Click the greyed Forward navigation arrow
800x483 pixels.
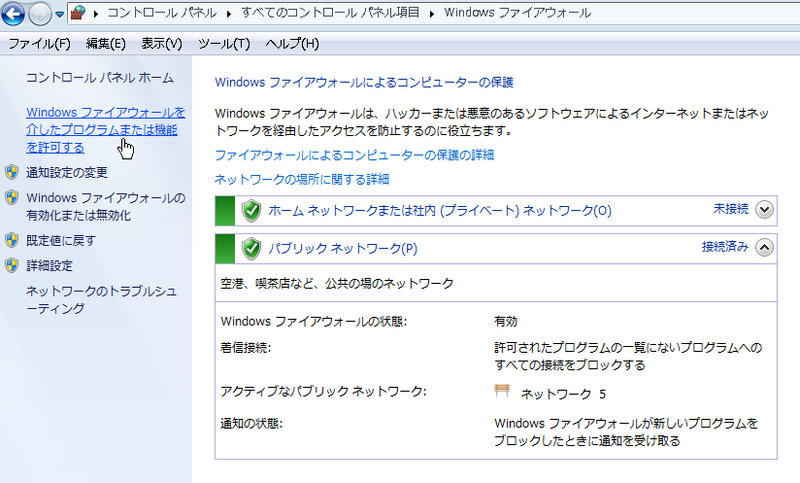(40, 14)
